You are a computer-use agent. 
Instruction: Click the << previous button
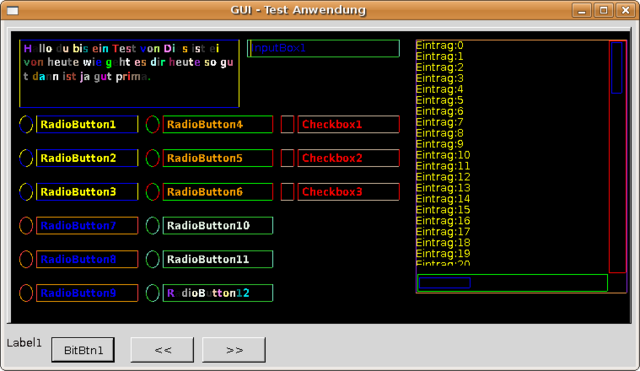point(162,350)
